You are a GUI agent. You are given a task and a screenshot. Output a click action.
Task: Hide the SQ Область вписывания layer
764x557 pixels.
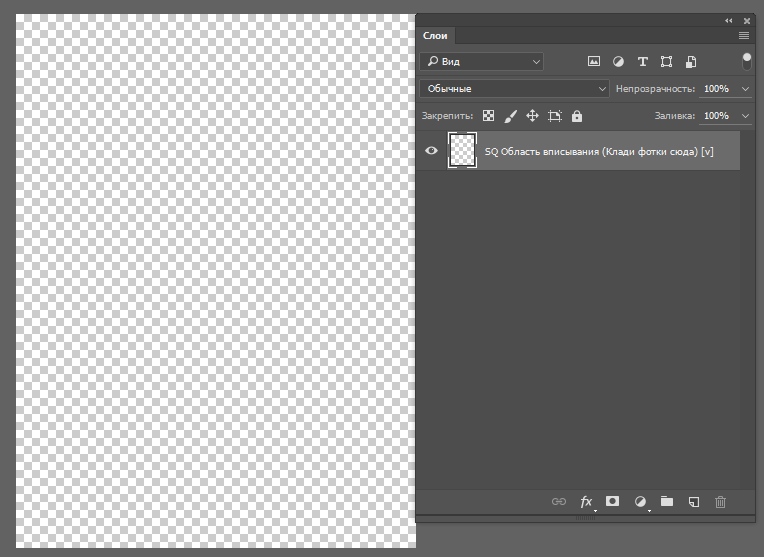click(x=431, y=151)
